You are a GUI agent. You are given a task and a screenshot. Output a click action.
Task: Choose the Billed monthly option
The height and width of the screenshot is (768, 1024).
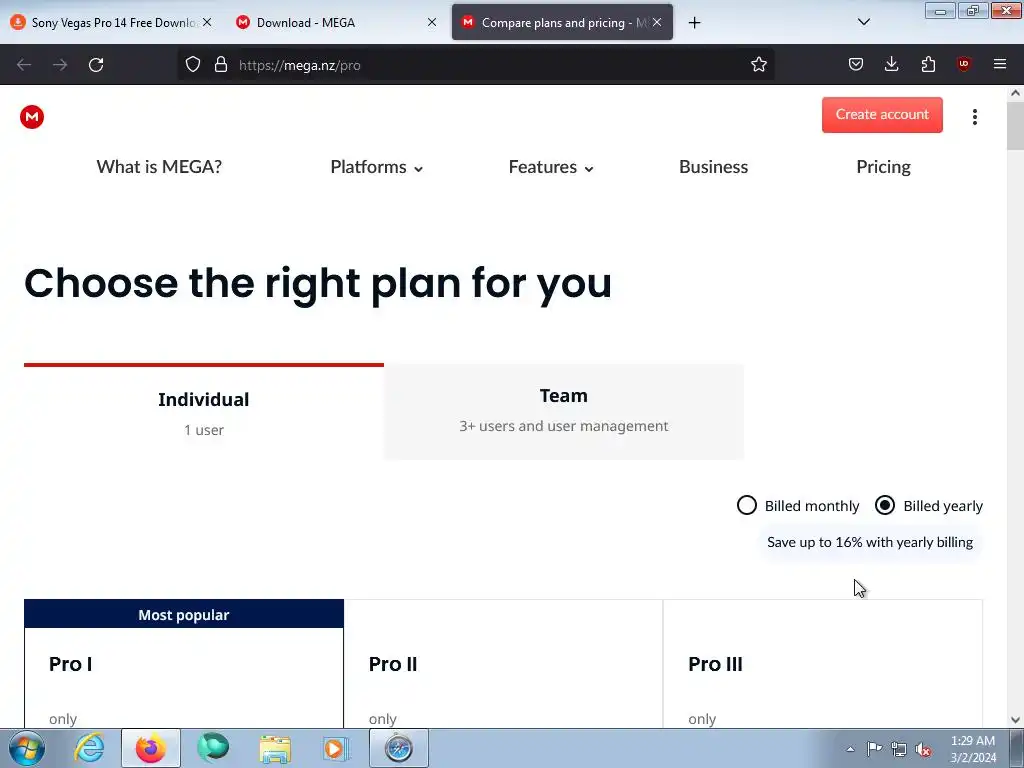[x=797, y=505]
